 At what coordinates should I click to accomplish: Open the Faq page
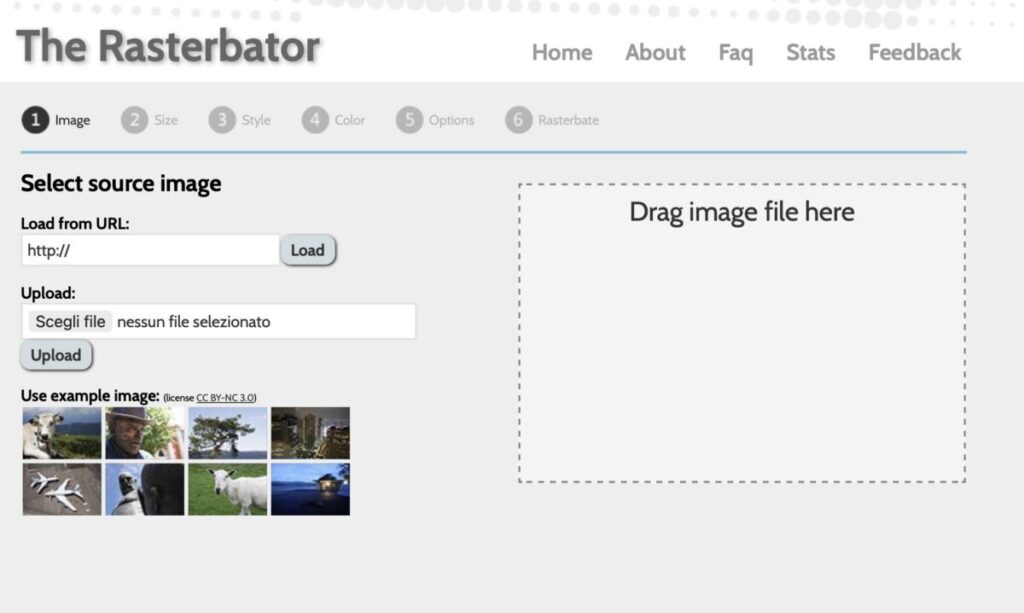pos(735,53)
